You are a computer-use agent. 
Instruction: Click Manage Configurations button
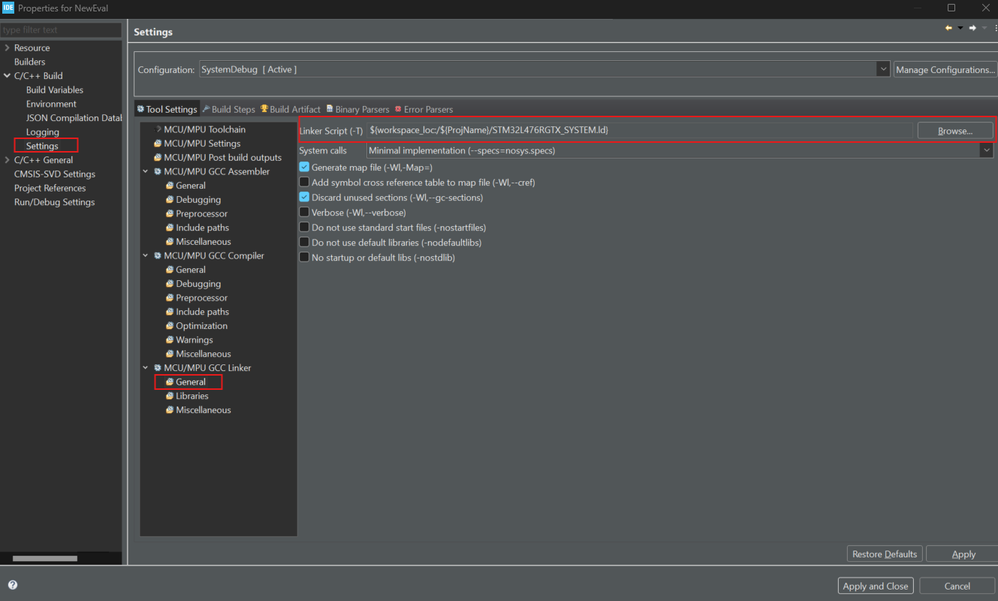click(945, 69)
